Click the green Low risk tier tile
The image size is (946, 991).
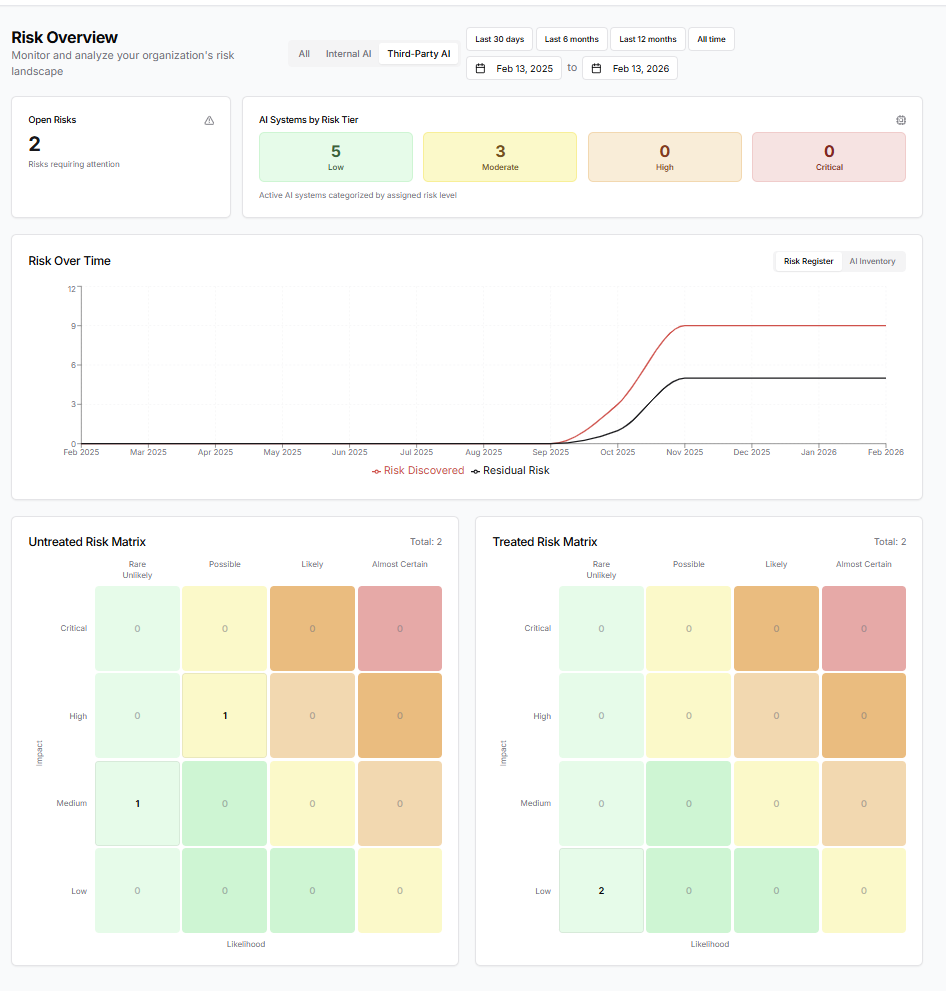coord(335,157)
